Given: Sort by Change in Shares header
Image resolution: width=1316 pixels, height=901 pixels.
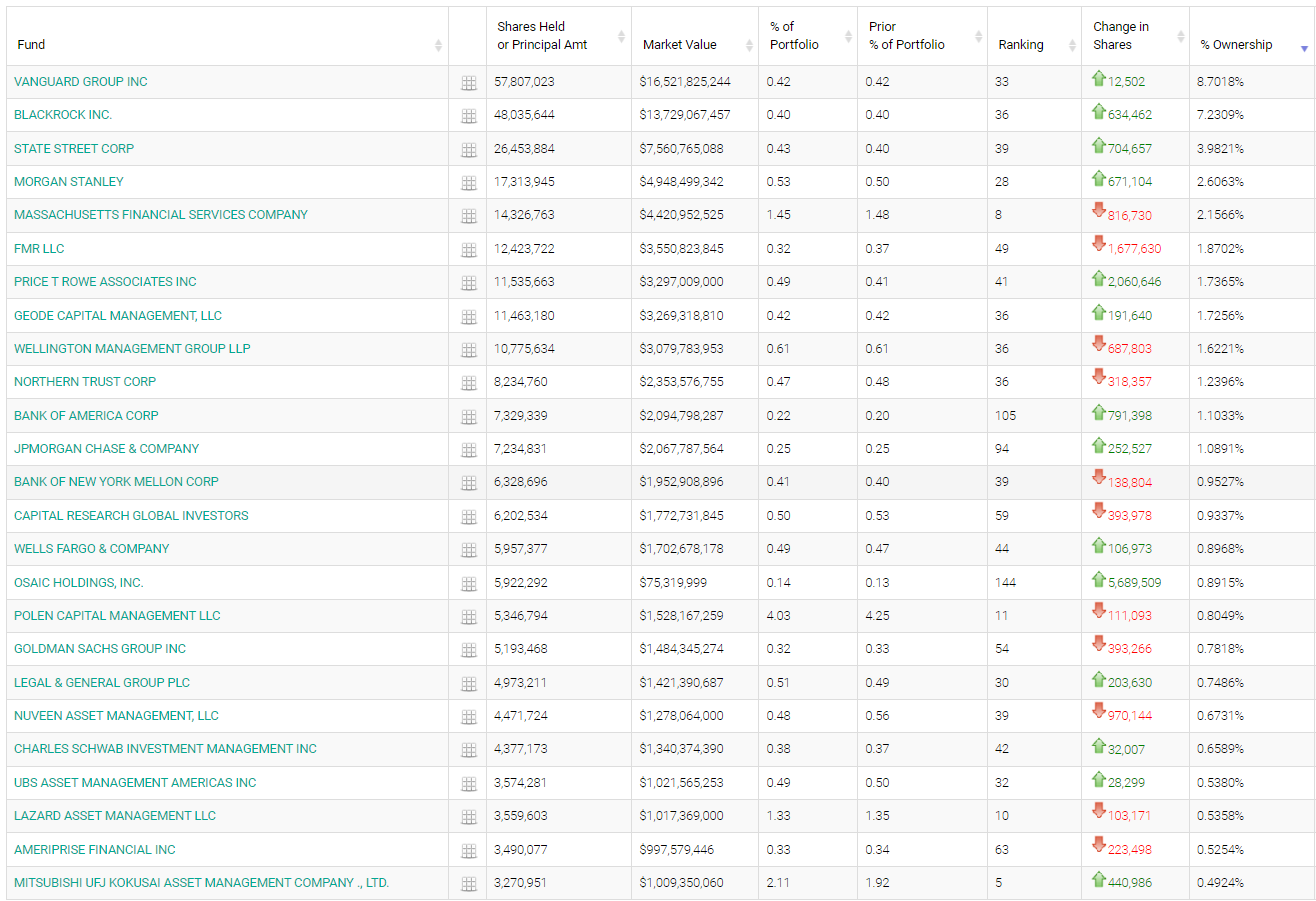Looking at the screenshot, I should [x=1135, y=36].
